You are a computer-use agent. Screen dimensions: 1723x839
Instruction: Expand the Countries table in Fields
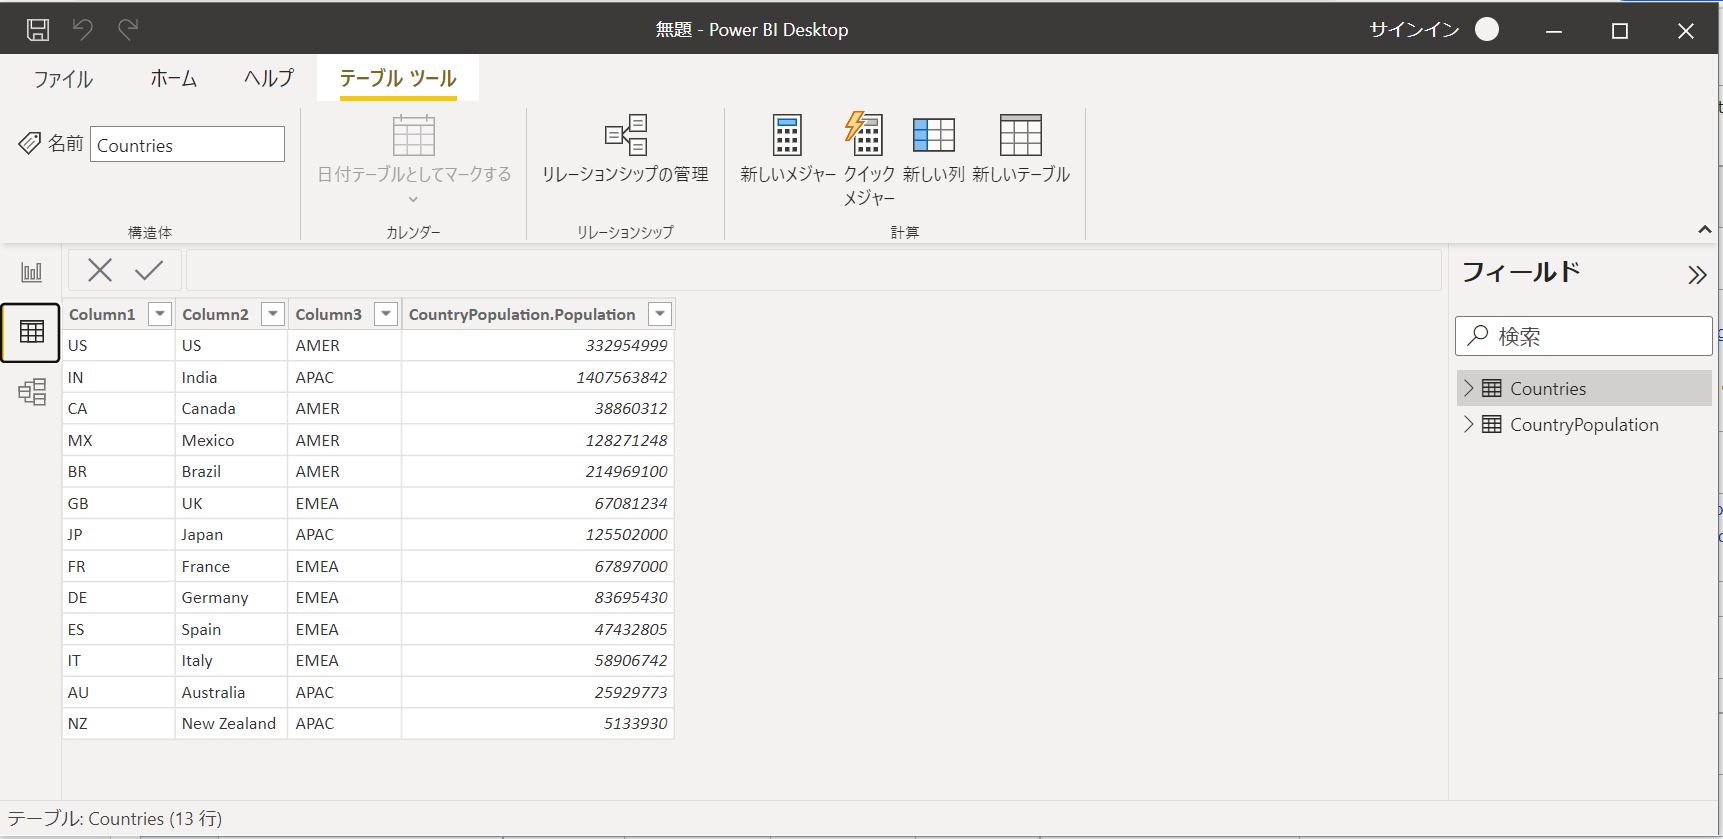click(x=1468, y=388)
